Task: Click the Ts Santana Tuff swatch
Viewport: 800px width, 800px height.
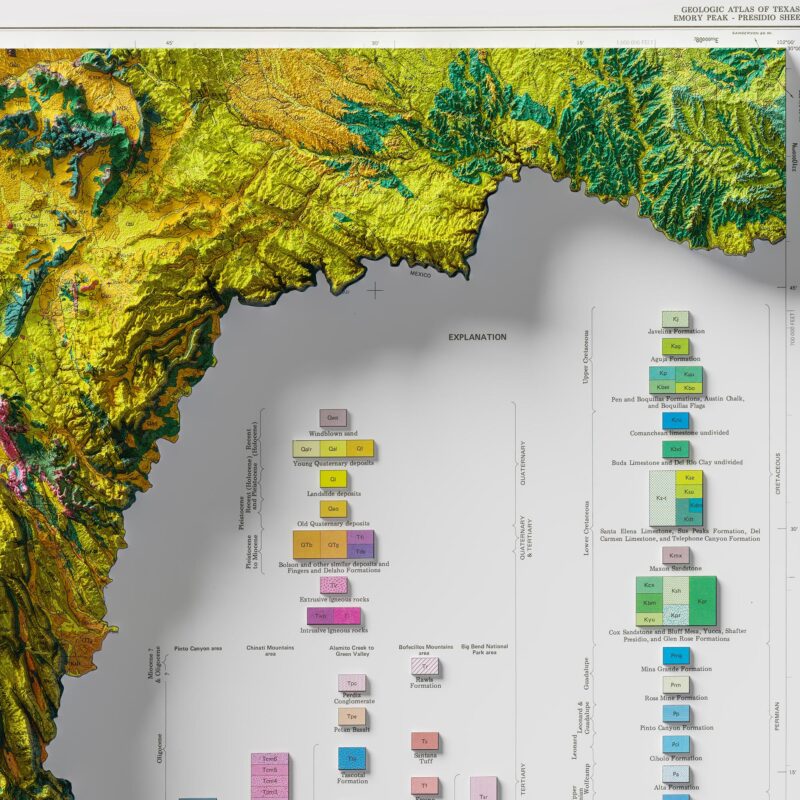Action: click(x=424, y=741)
